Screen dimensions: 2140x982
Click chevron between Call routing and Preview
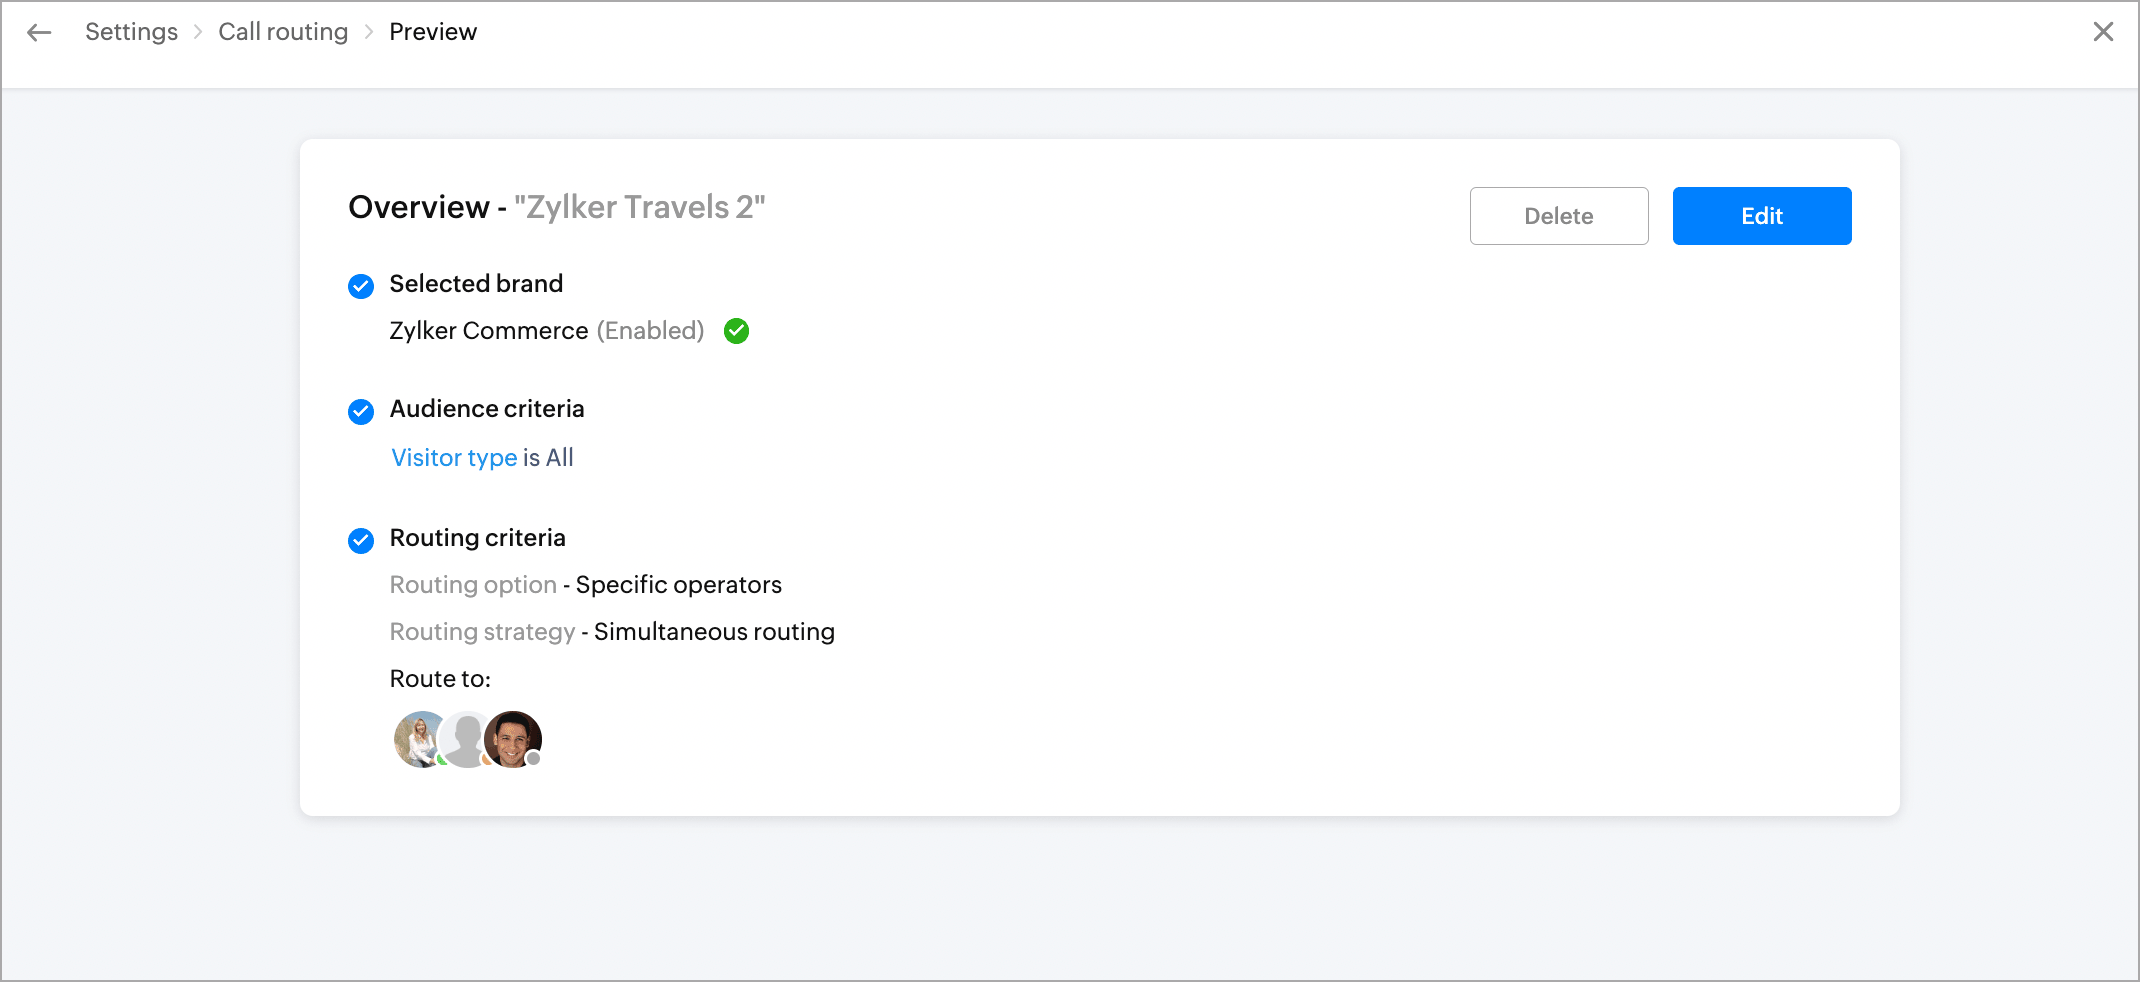coord(369,32)
